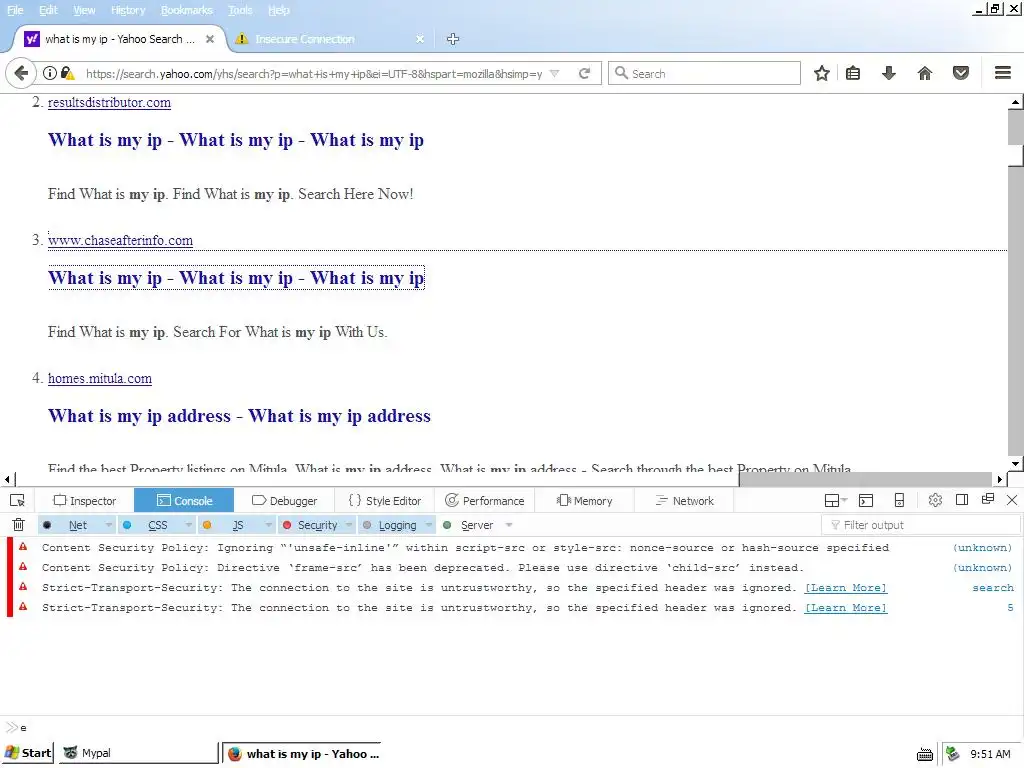Click the horizontal scrollbar thumb
The image size is (1024, 768).
(x=865, y=479)
